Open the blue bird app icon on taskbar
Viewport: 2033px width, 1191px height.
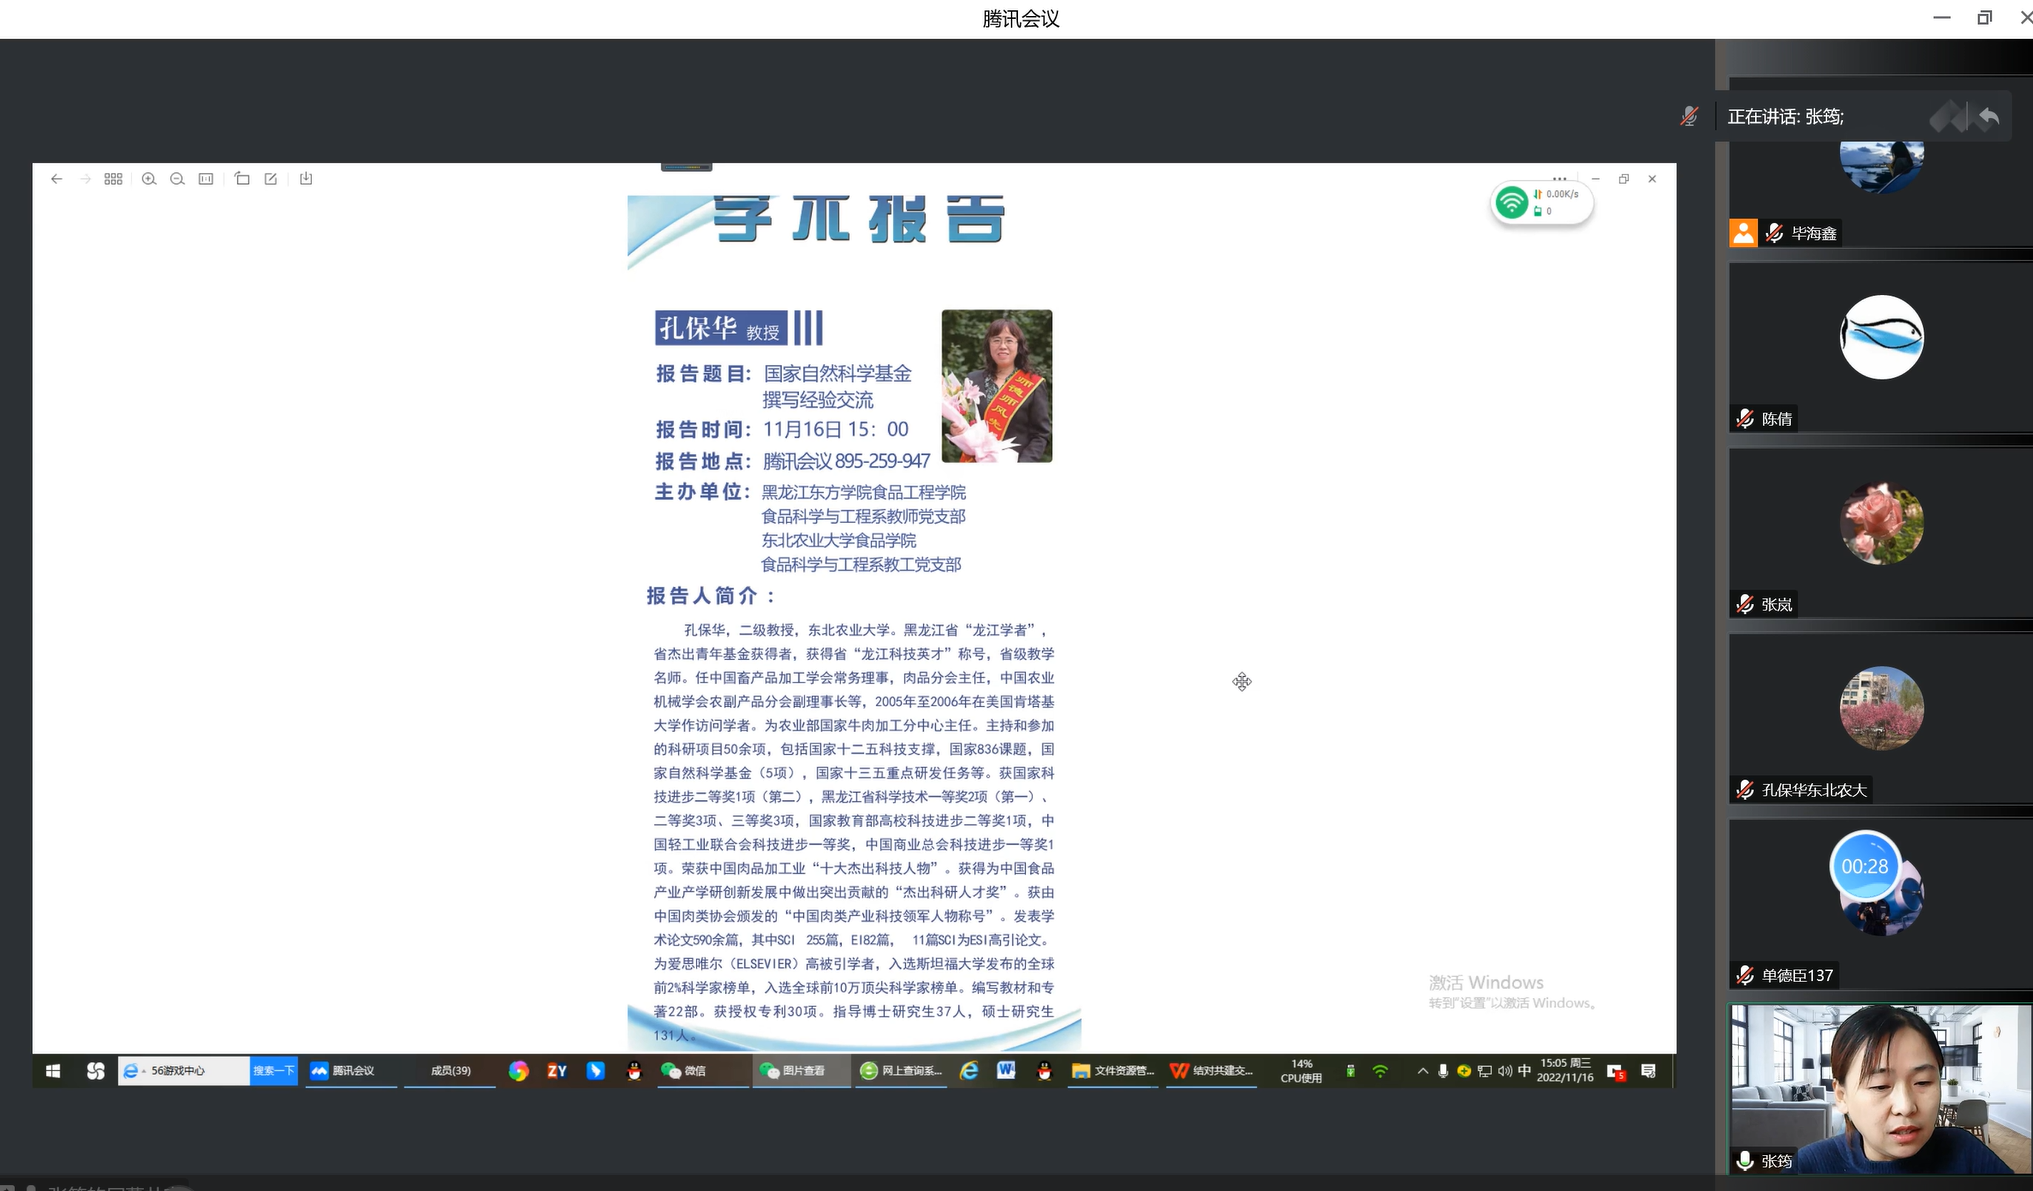click(x=595, y=1071)
